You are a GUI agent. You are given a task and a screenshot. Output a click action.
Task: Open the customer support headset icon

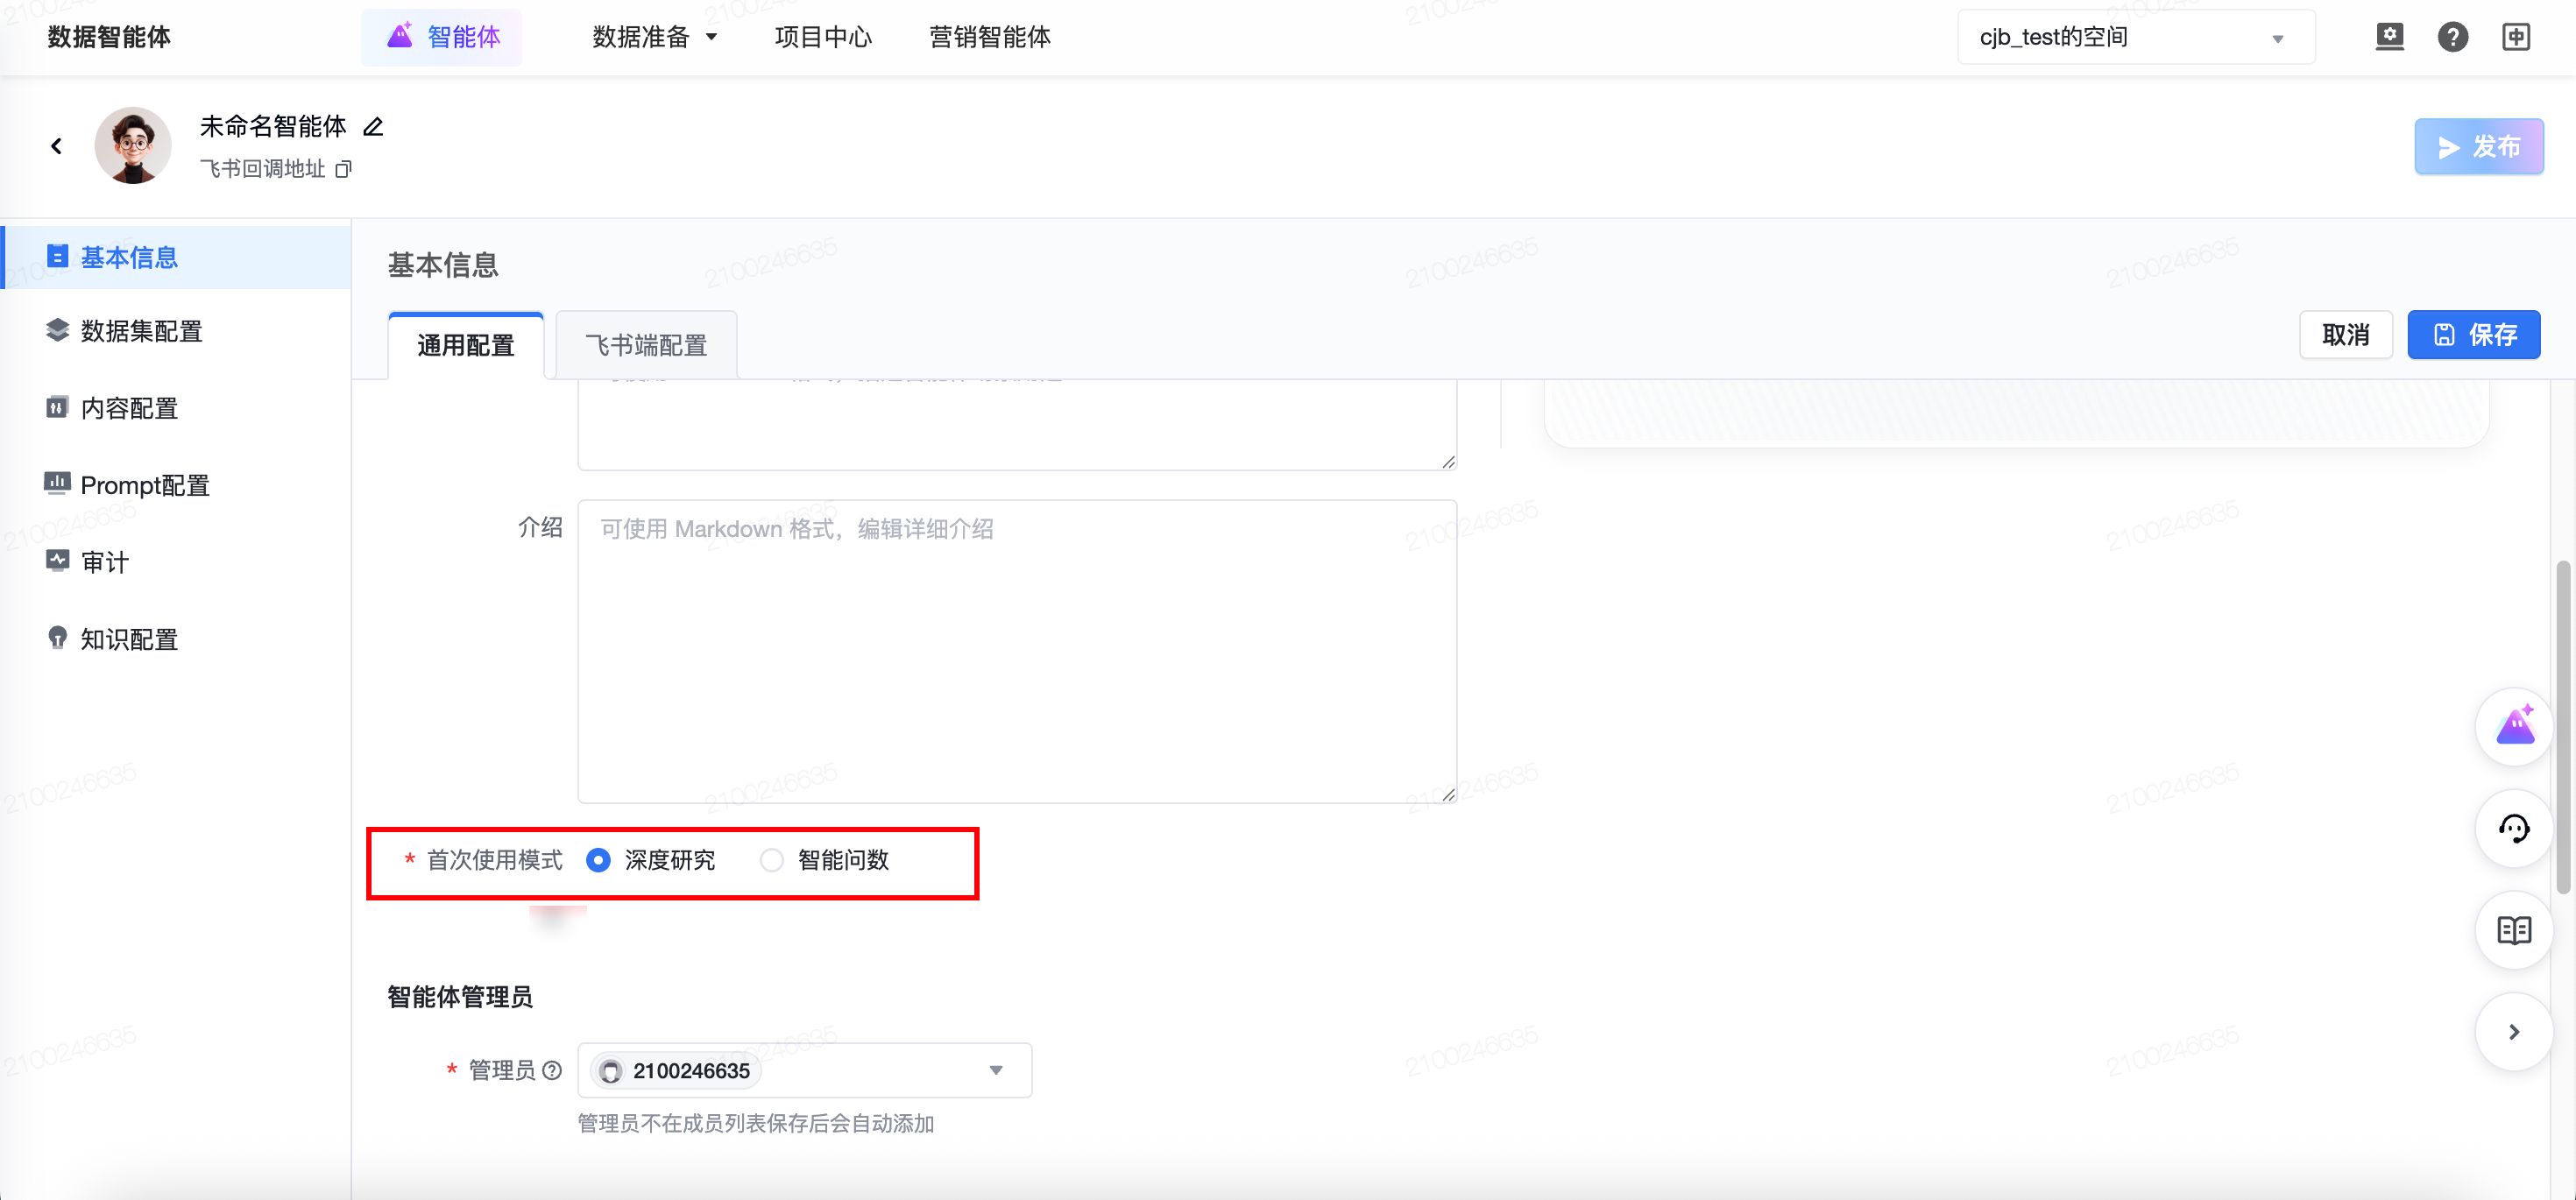[x=2513, y=828]
